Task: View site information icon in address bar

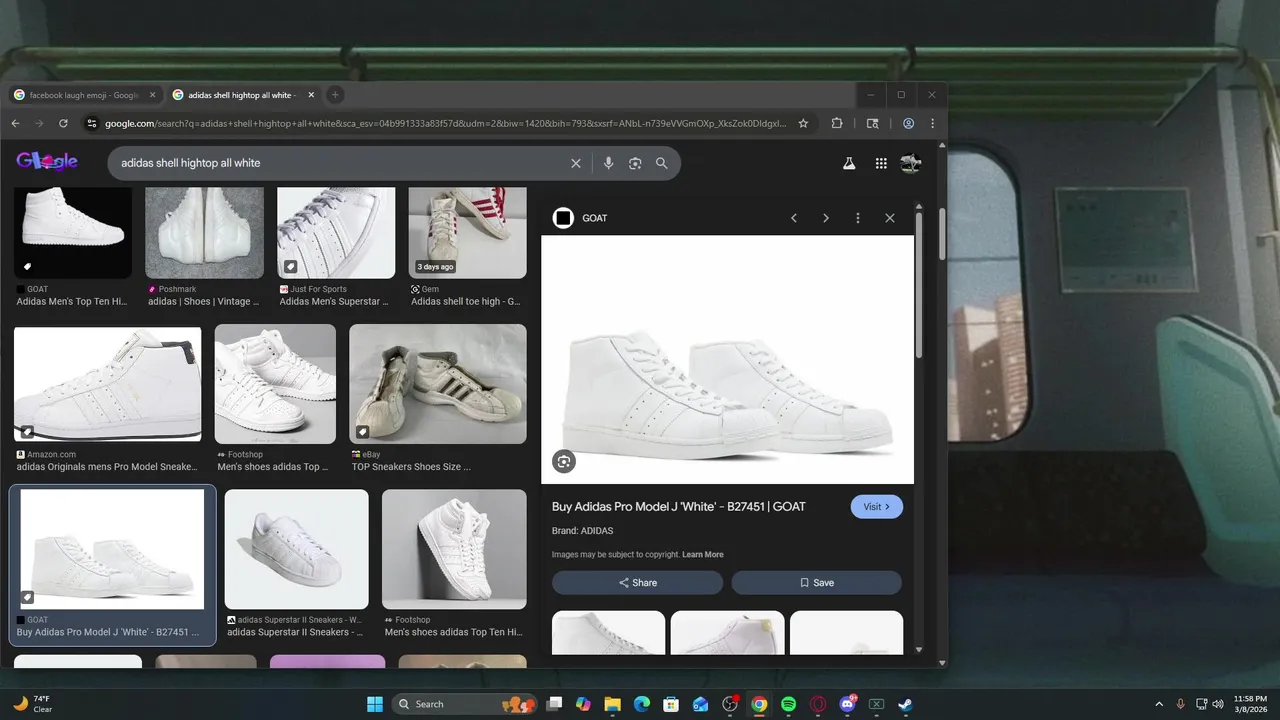Action: [92, 123]
